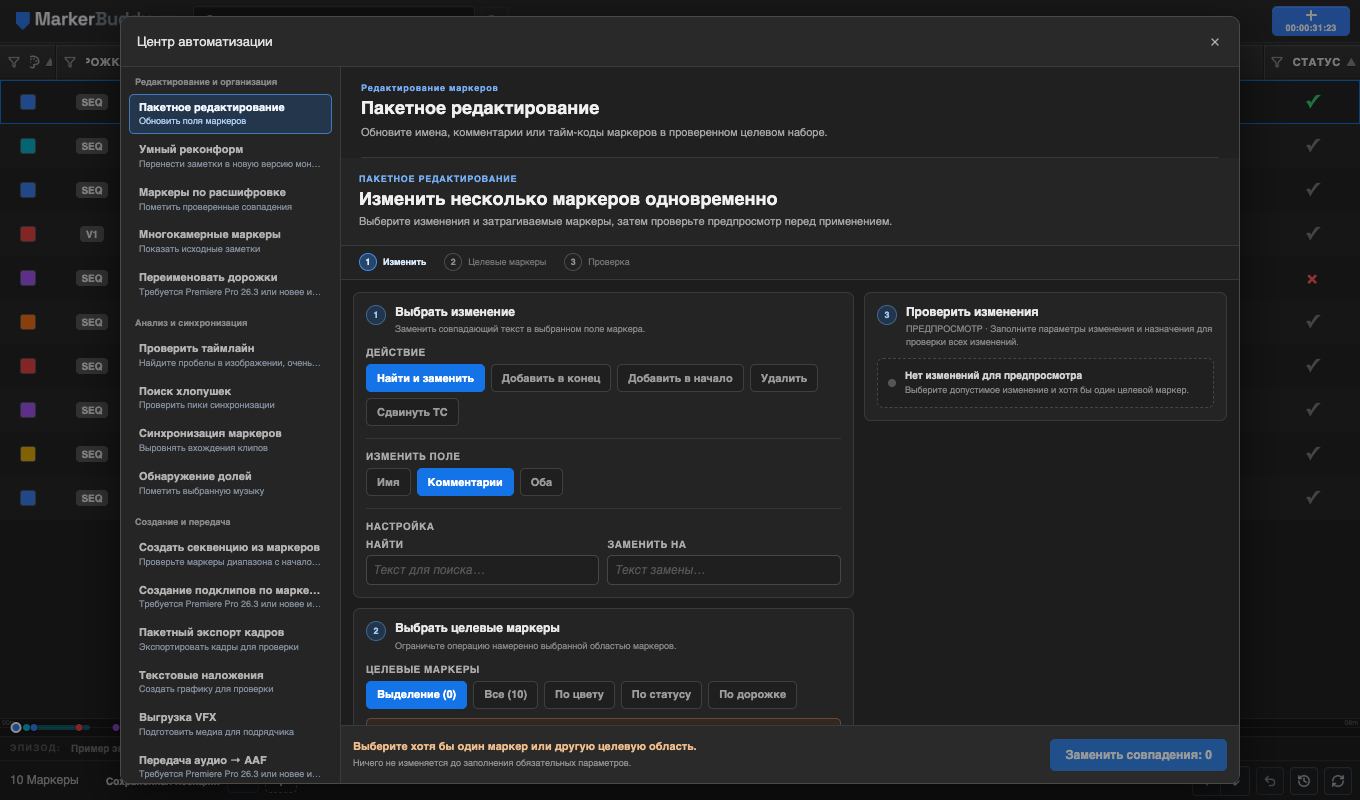Click the red swatch in the V1 row
The height and width of the screenshot is (800, 1360).
pos(28,234)
